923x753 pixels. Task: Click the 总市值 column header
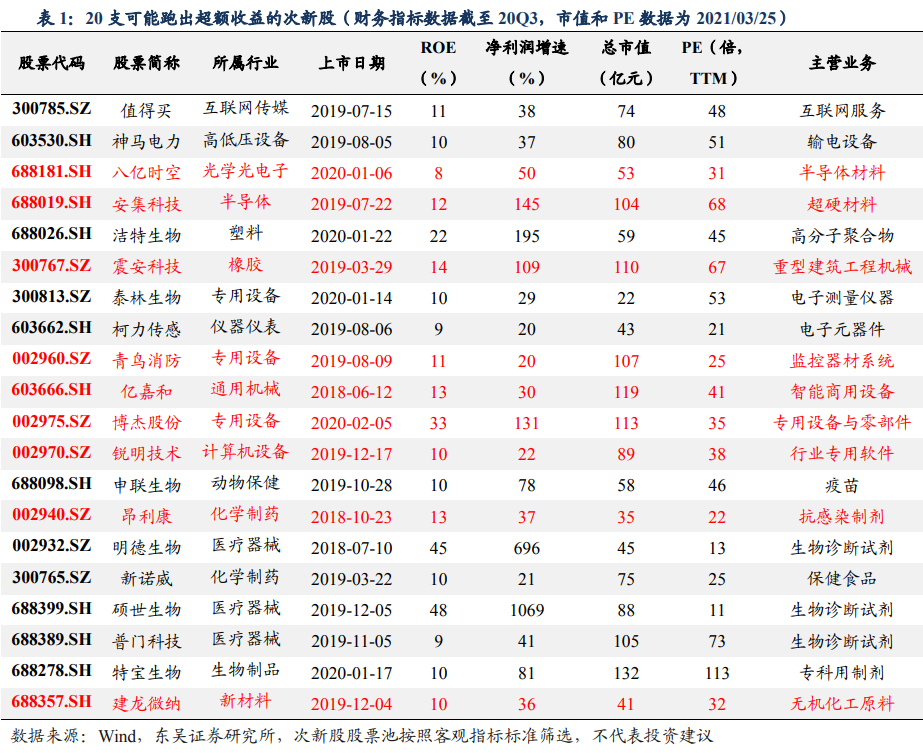tap(626, 63)
